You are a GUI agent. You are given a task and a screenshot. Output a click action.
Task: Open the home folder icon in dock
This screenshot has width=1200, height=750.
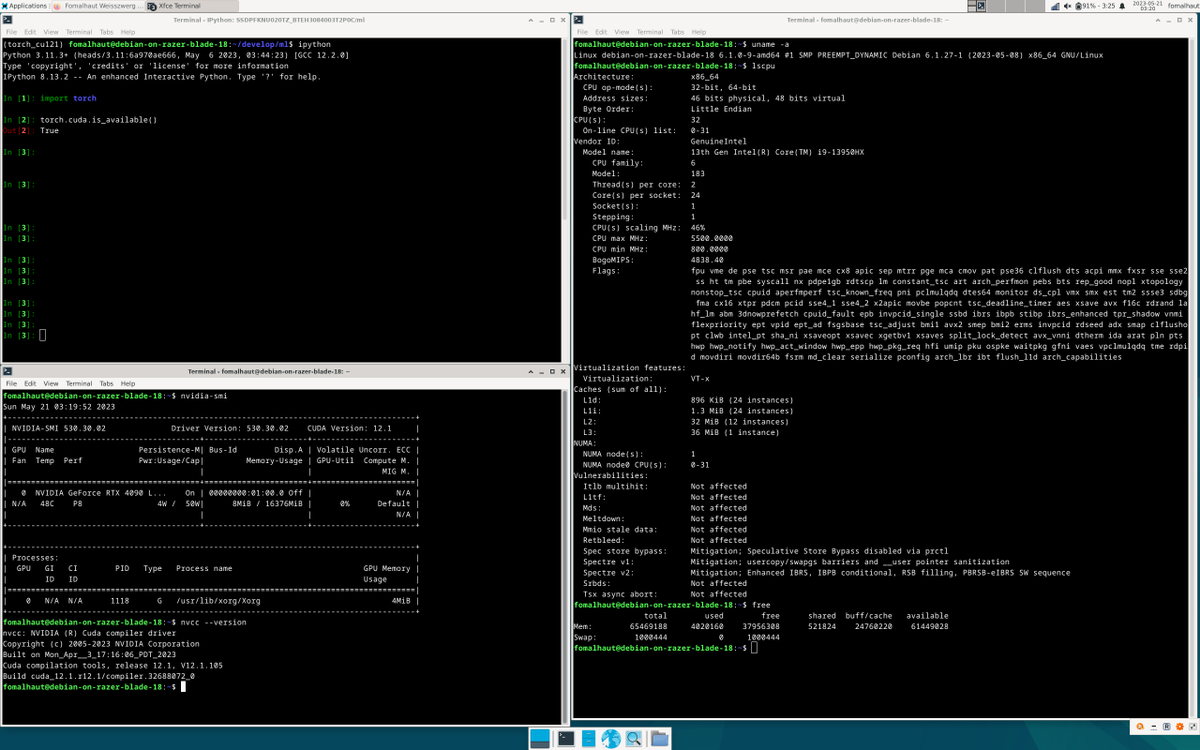(659, 739)
